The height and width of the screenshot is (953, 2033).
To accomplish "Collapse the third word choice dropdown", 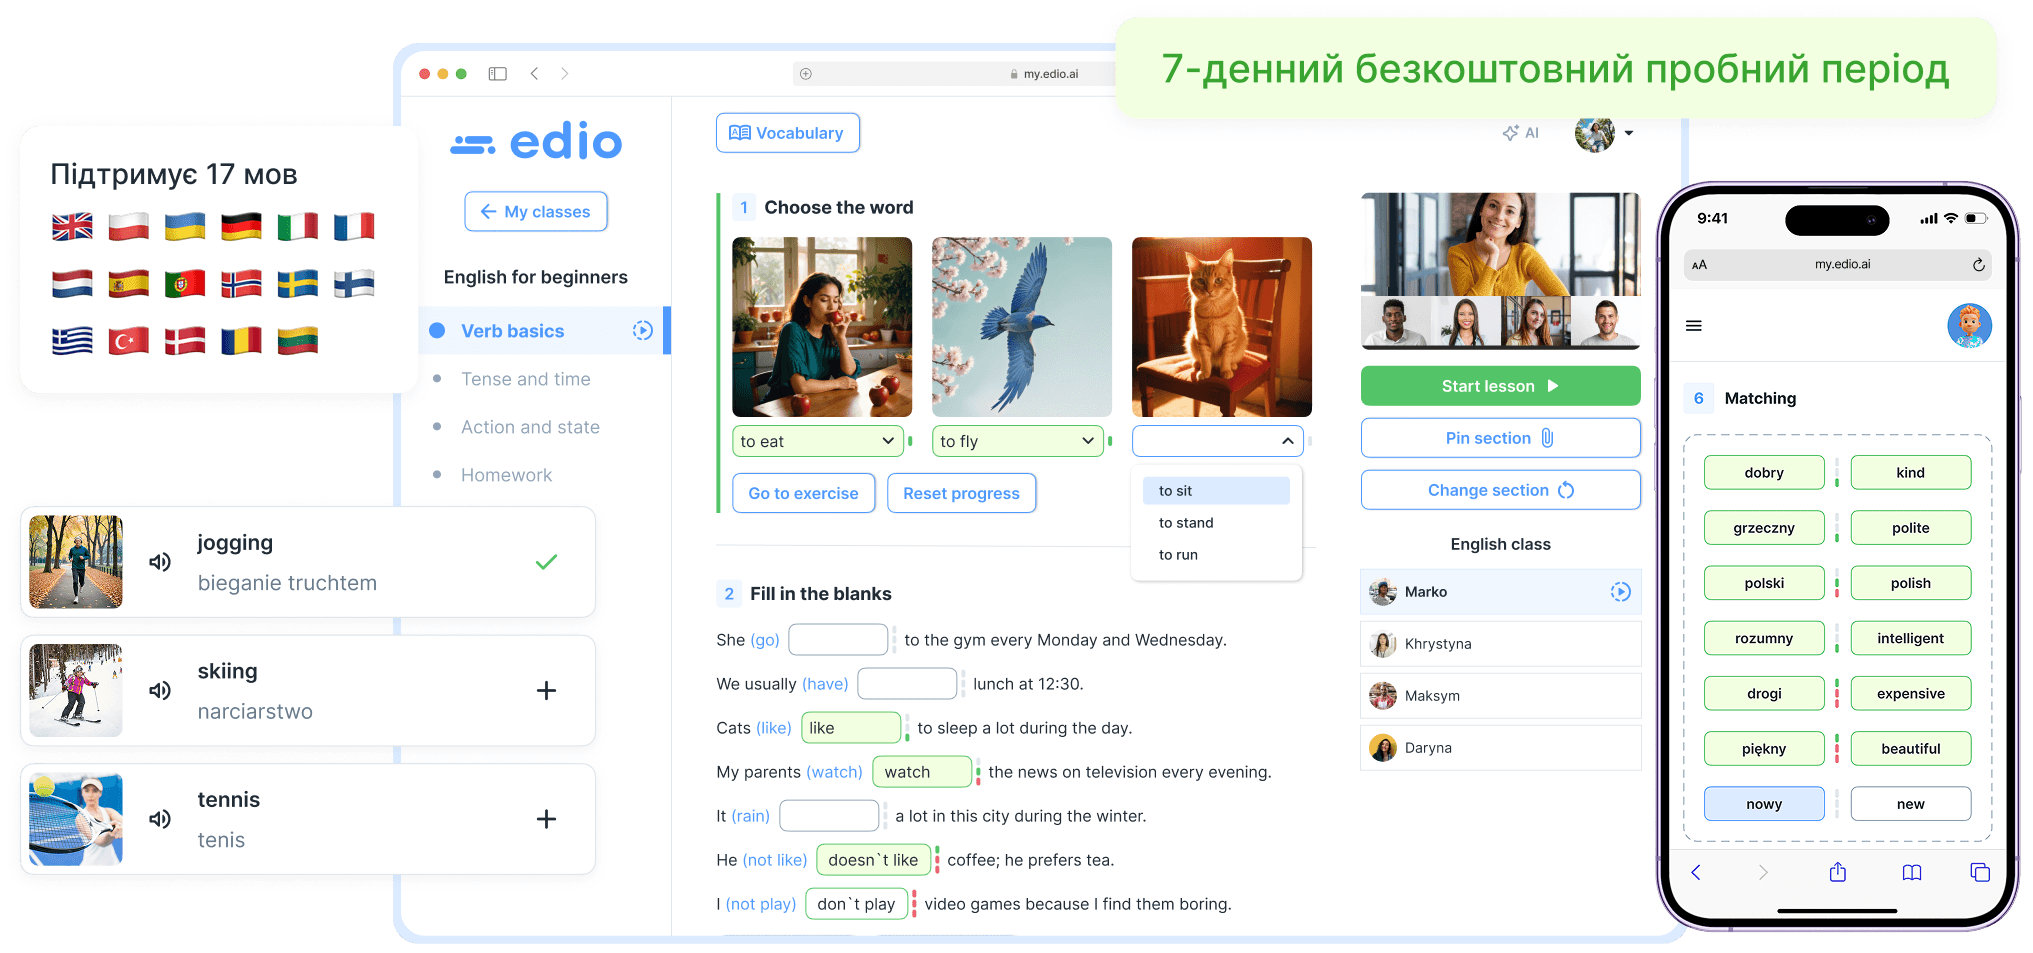I will coord(1288,440).
